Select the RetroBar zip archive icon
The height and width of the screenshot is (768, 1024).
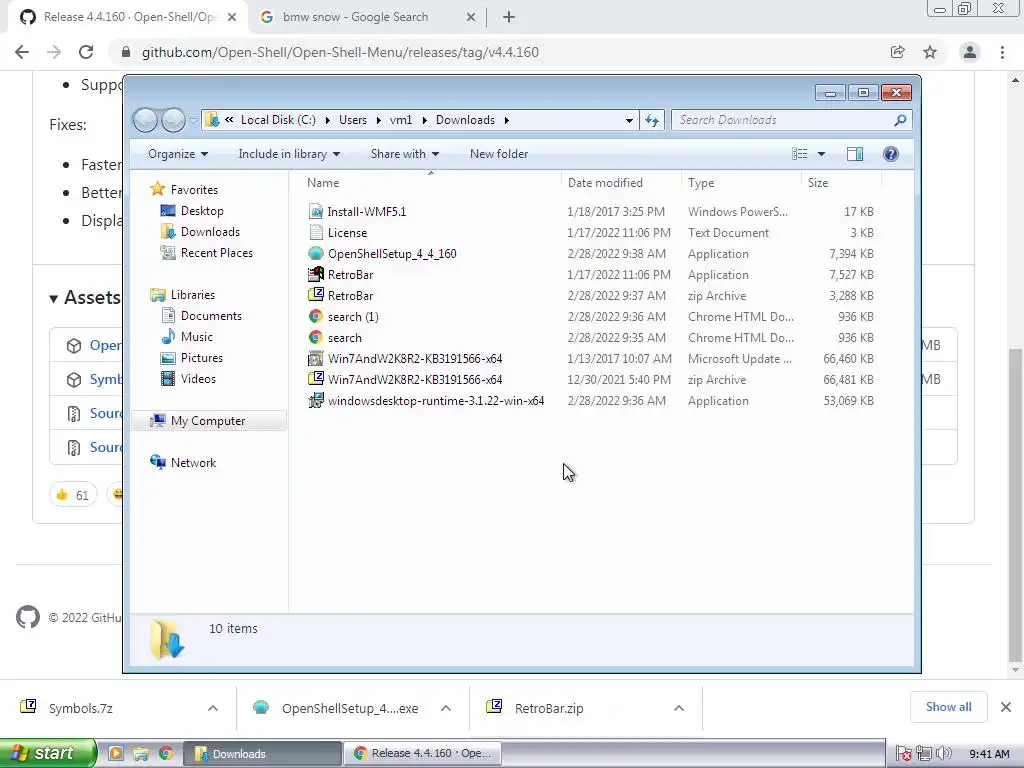pyautogui.click(x=316, y=295)
